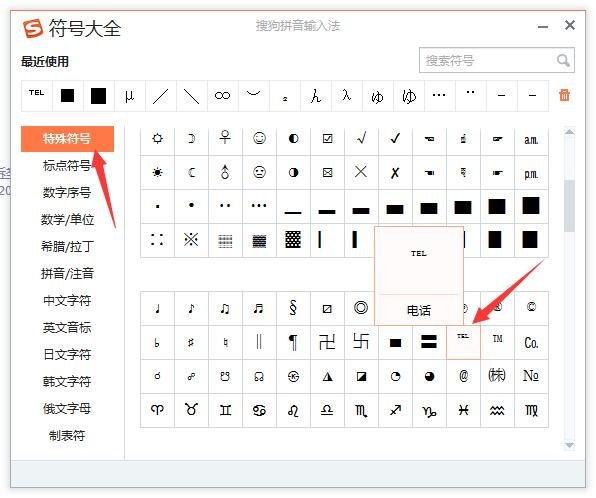
Task: Insert the Sagittarius ♐ zodiac symbol
Action: coord(395,410)
